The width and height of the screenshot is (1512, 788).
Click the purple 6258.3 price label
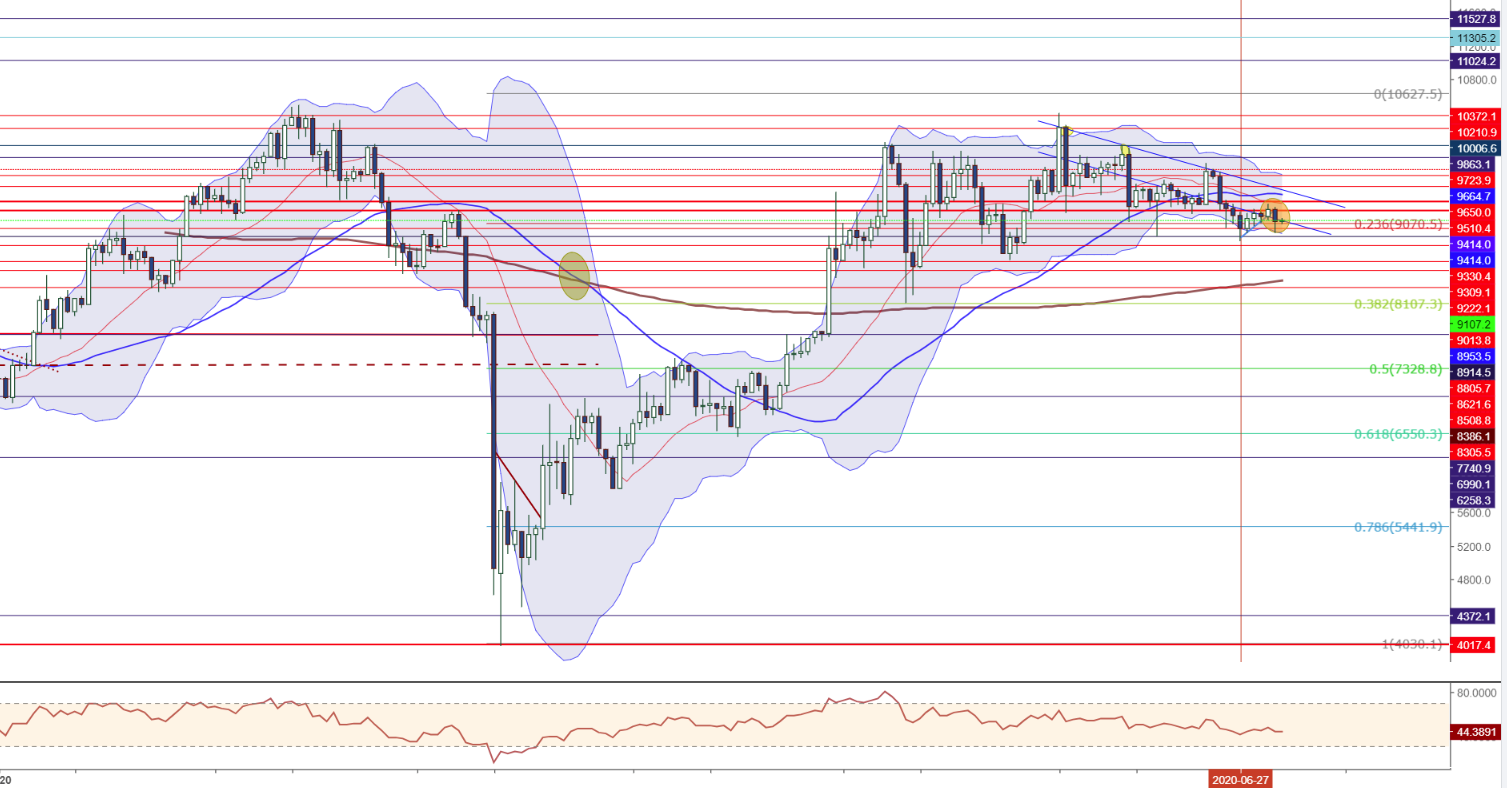click(1476, 500)
